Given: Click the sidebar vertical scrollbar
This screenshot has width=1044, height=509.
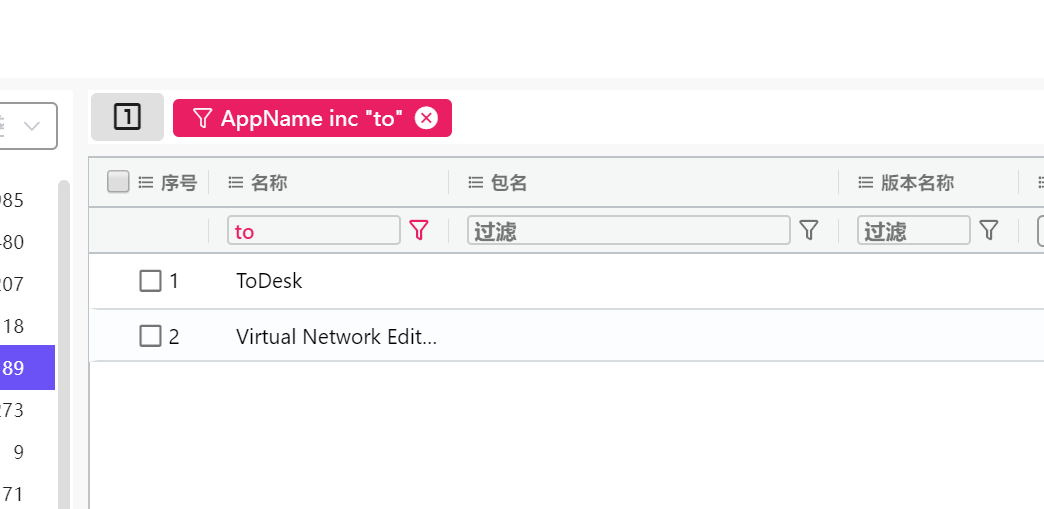Looking at the screenshot, I should tap(64, 344).
